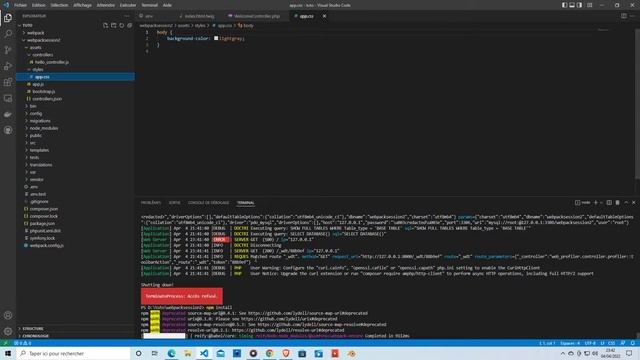The image size is (640, 360).
Task: Split the terminal panel
Action: [x=609, y=202]
